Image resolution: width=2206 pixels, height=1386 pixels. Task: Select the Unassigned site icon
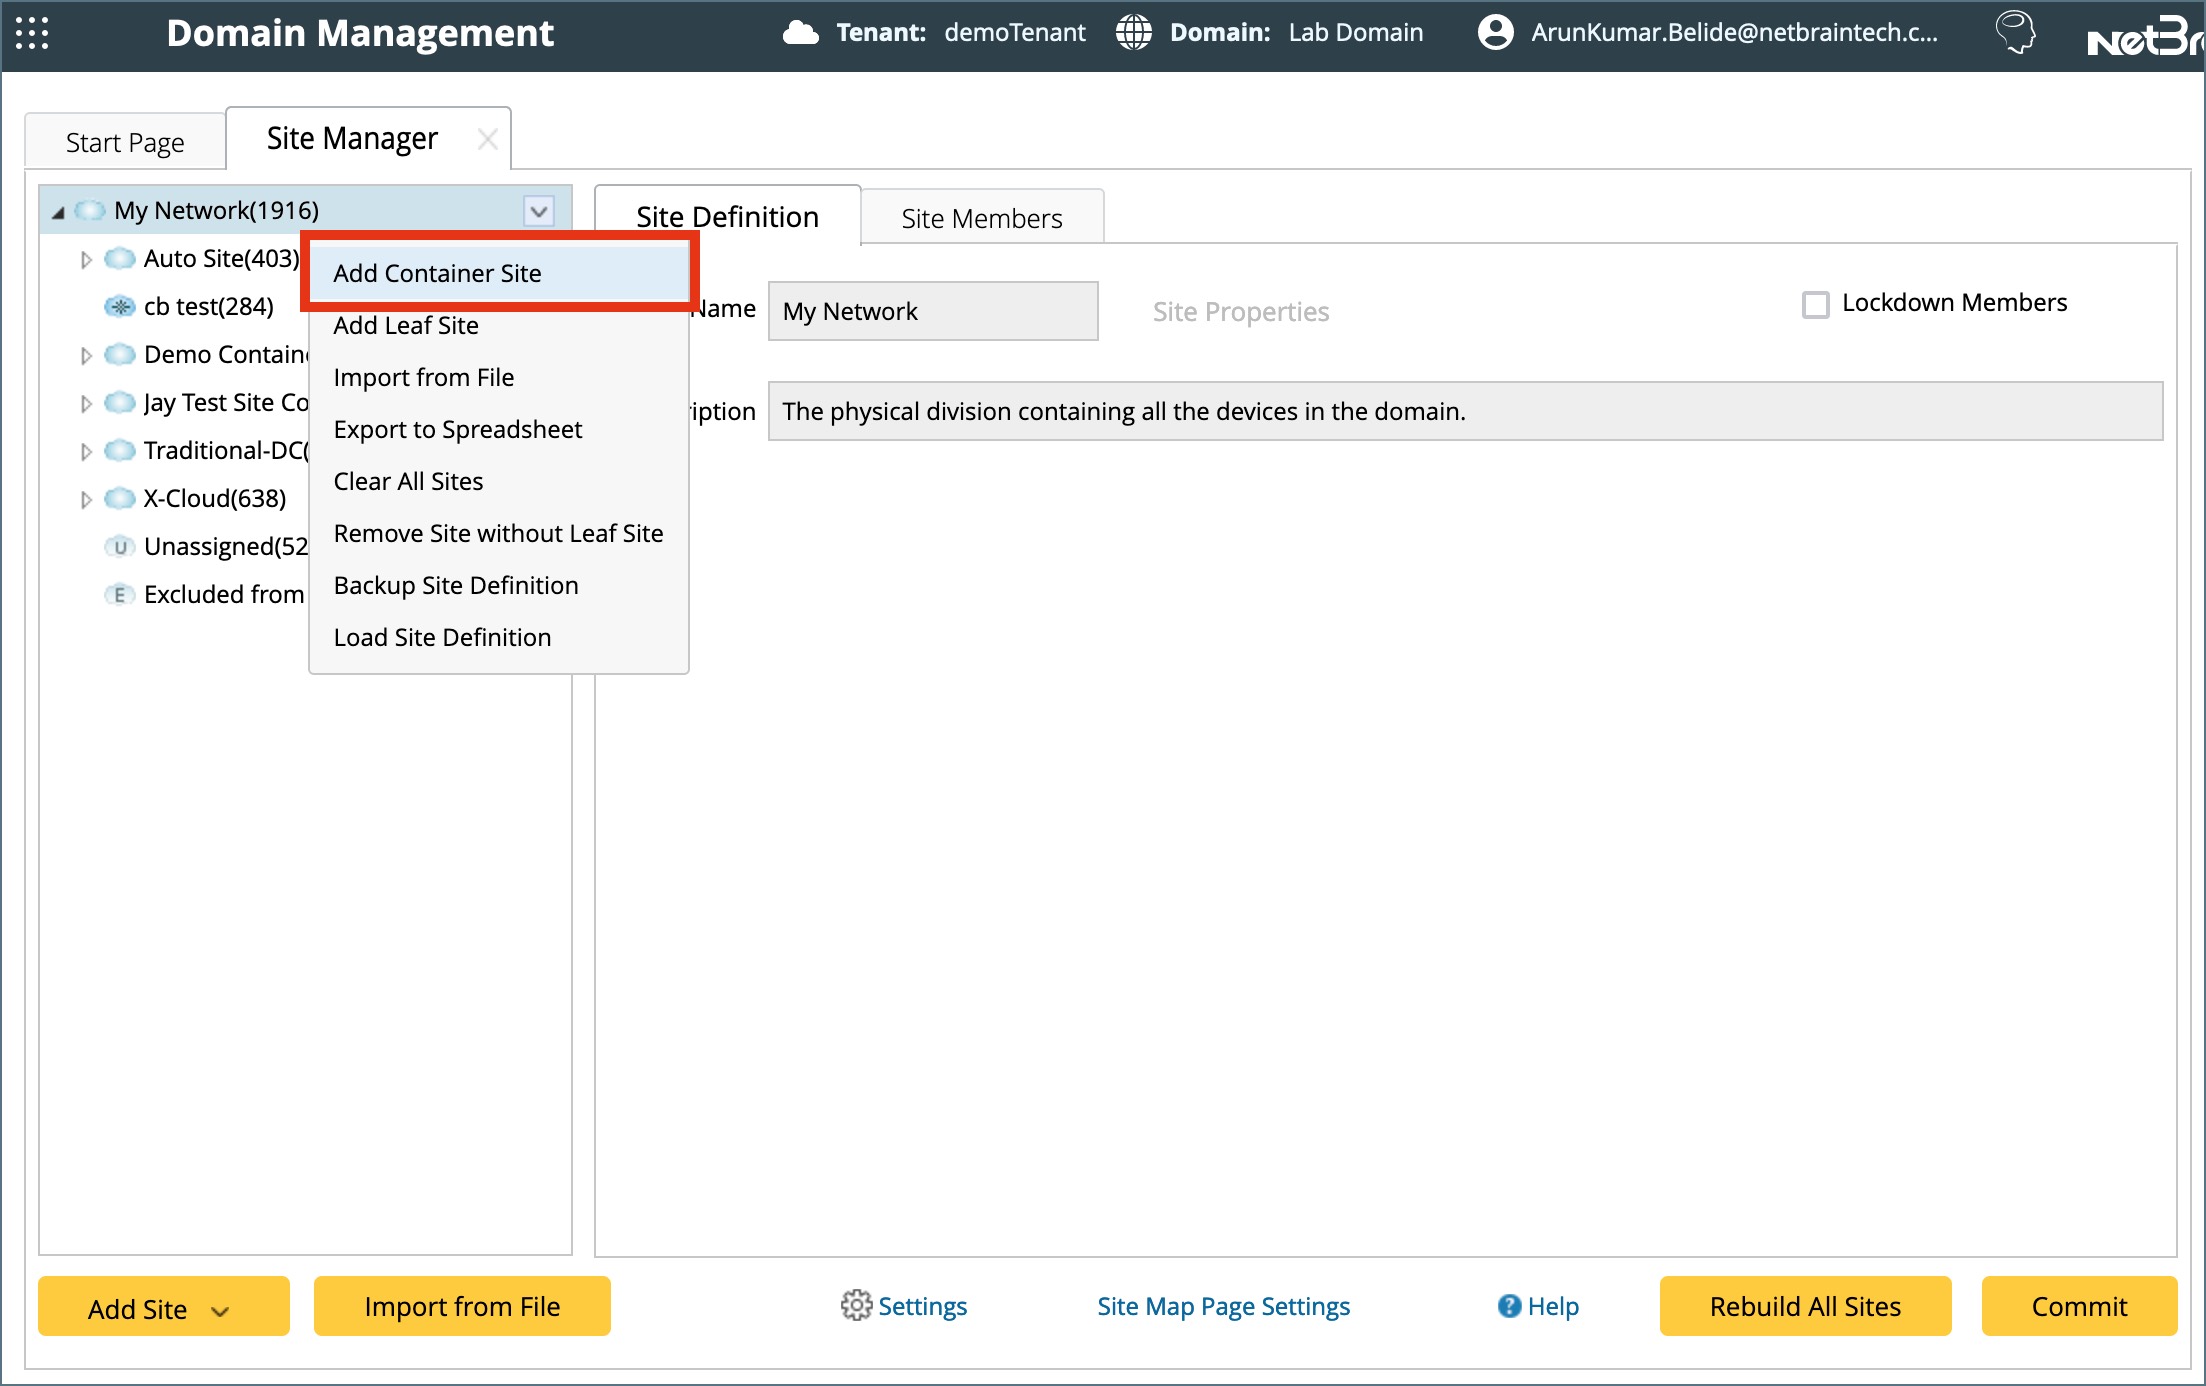[x=119, y=547]
